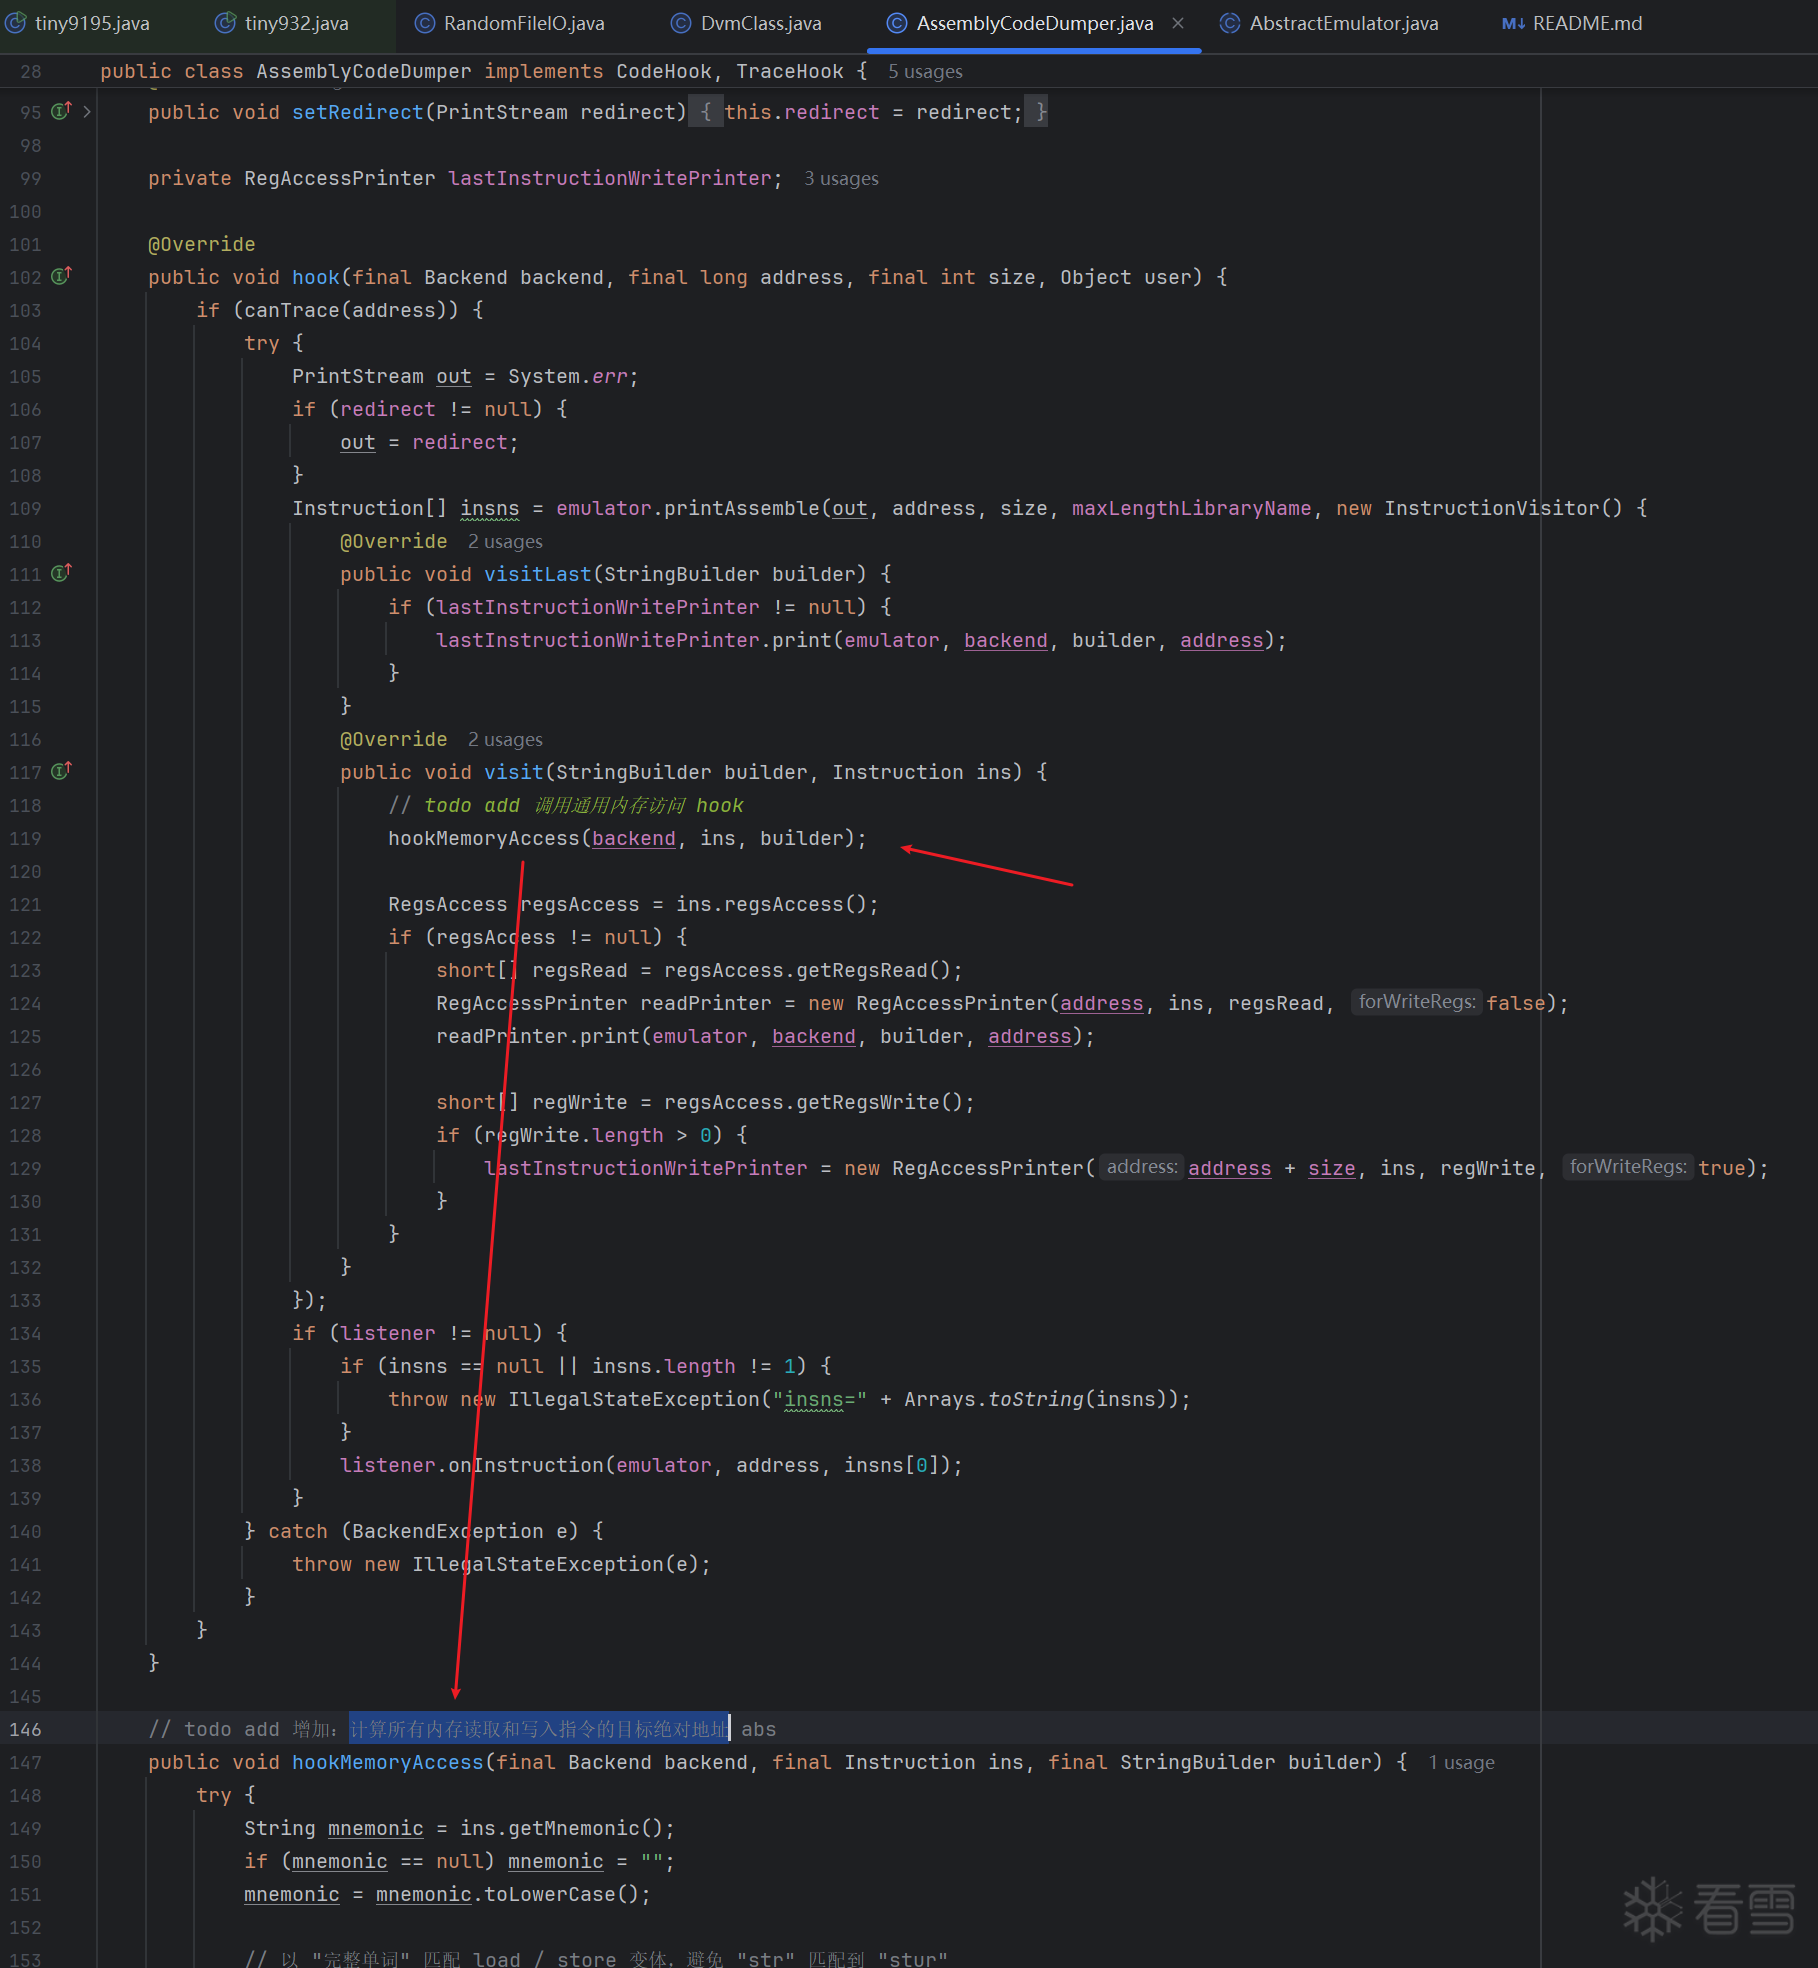Click the CodeHook interface name in sticky header
This screenshot has width=1818, height=1968.
[x=664, y=71]
